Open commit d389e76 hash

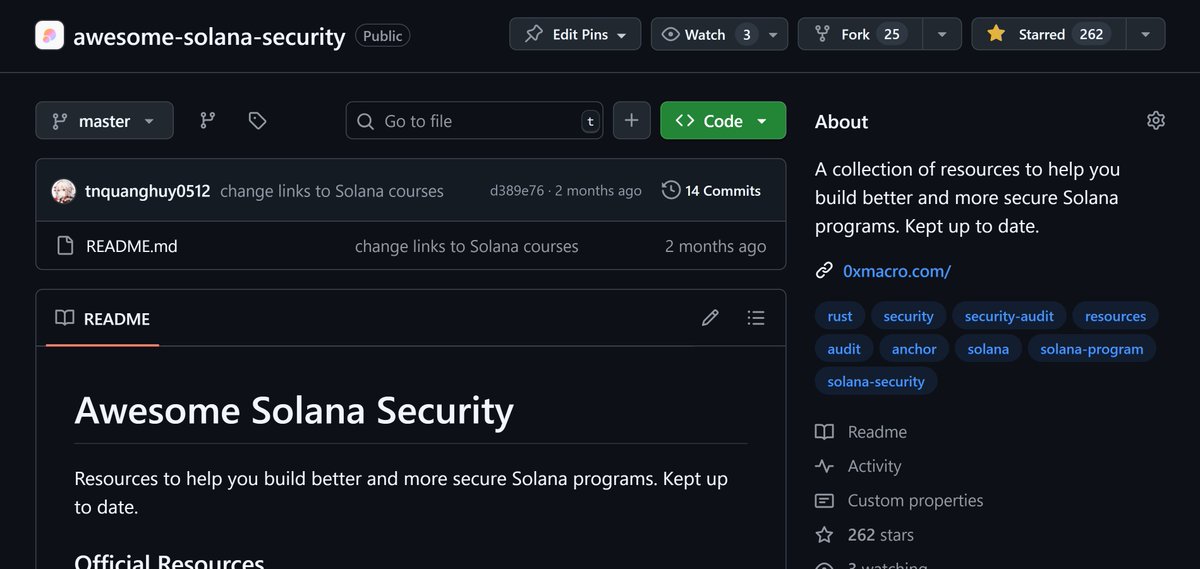[x=517, y=191]
